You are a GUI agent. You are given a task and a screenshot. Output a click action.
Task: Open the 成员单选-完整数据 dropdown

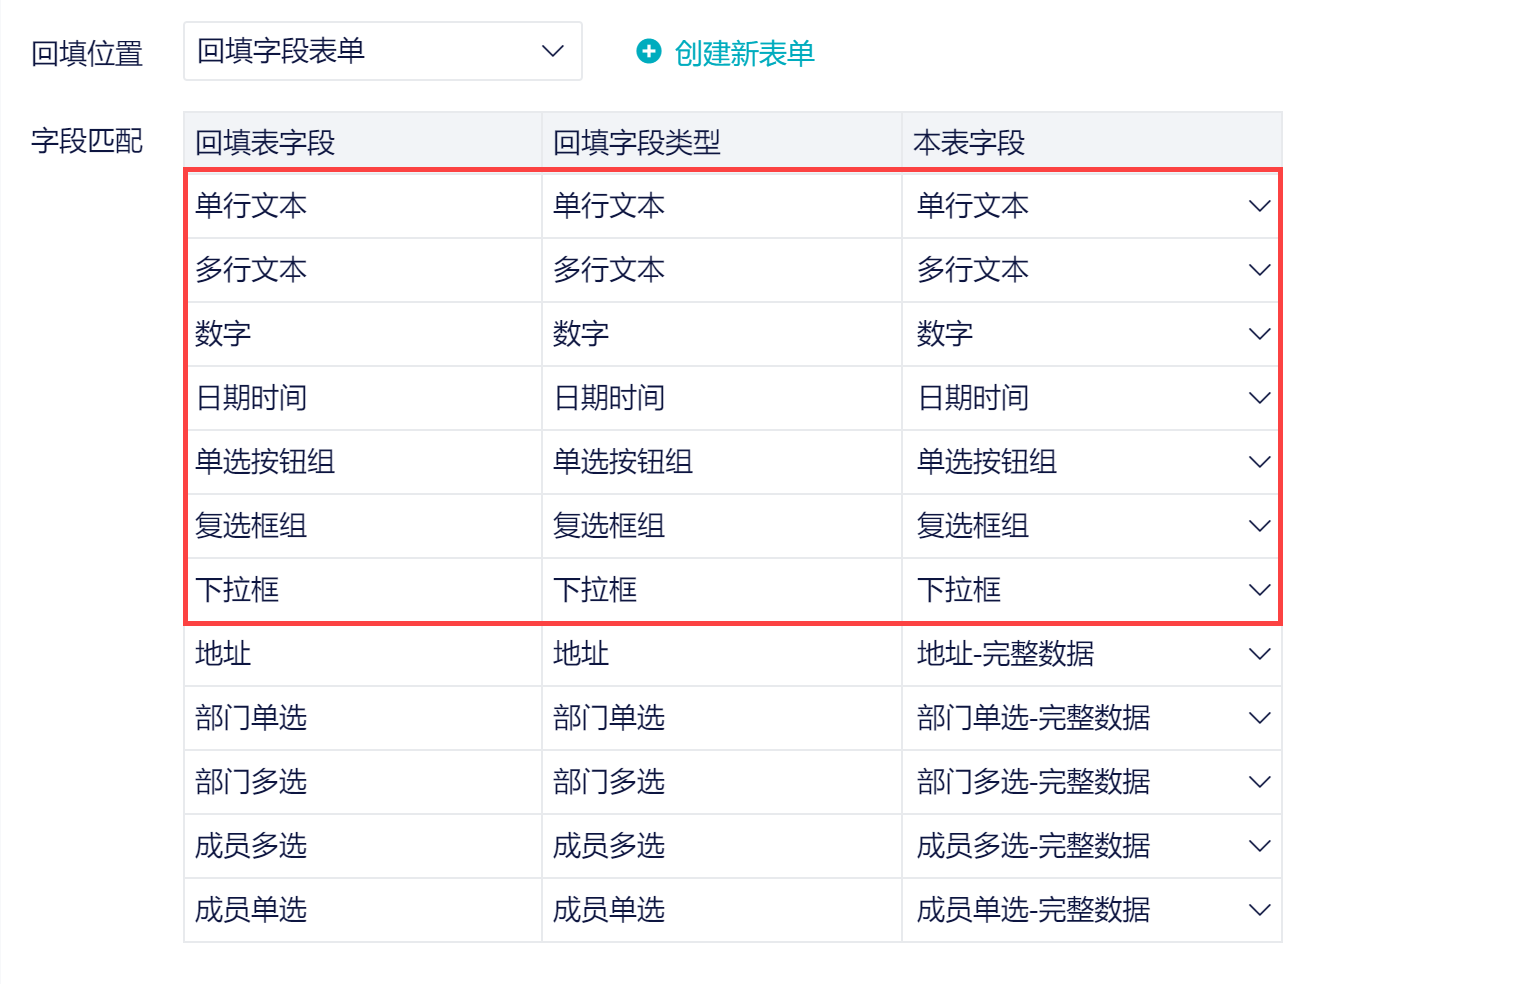click(1091, 910)
